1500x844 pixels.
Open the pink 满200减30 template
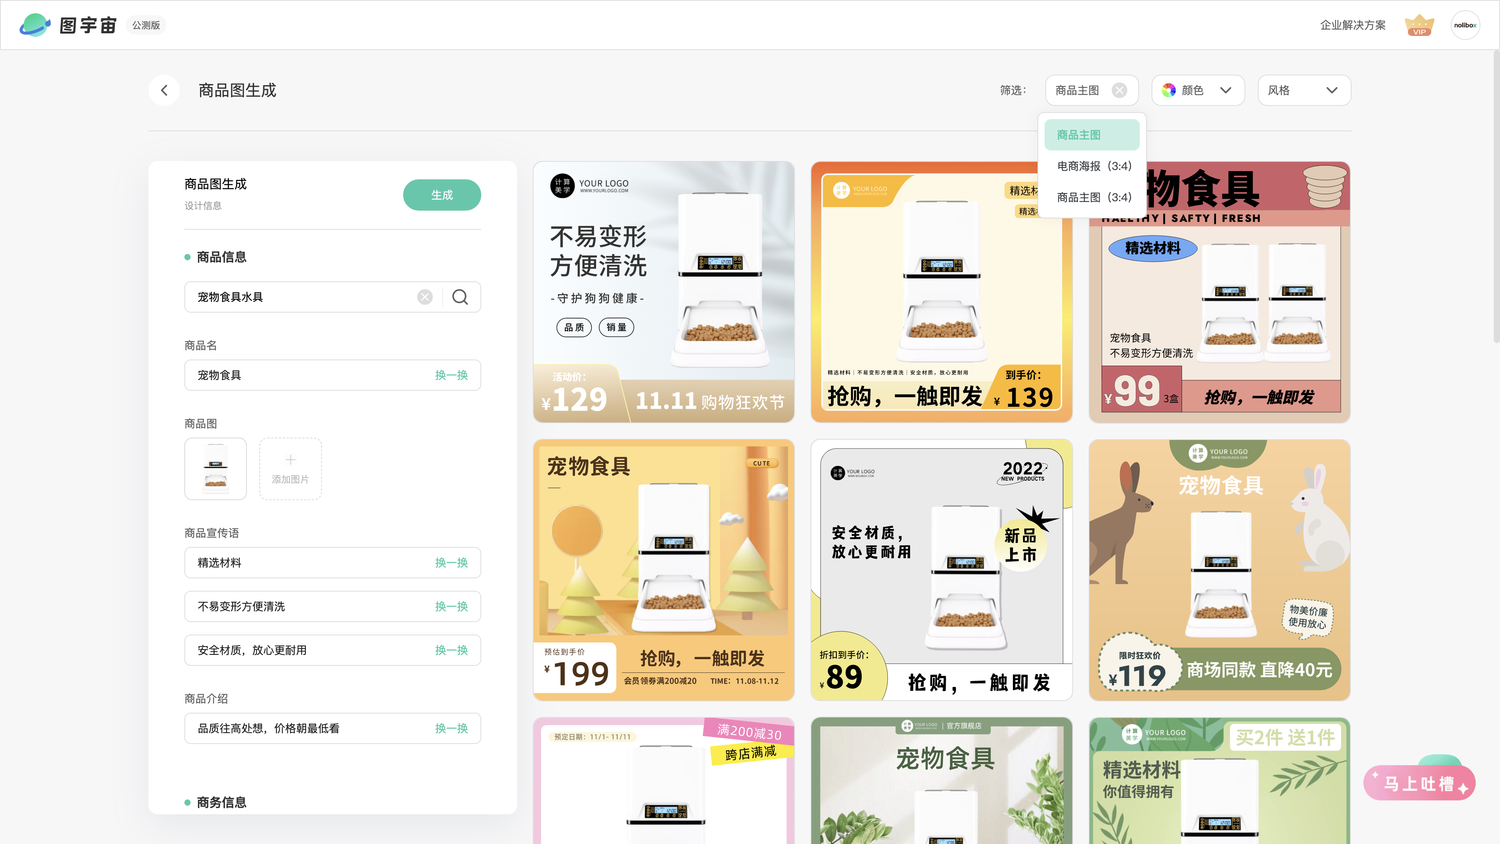point(664,781)
